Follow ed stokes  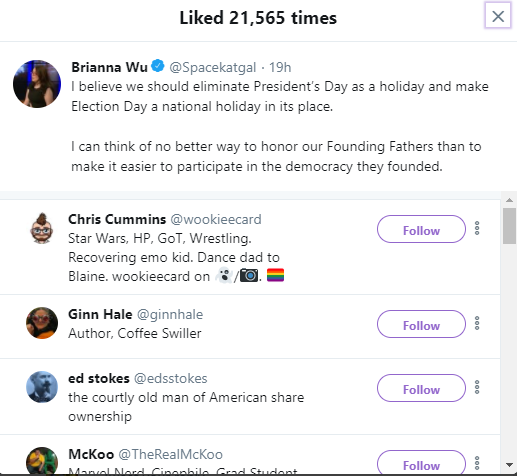click(421, 388)
